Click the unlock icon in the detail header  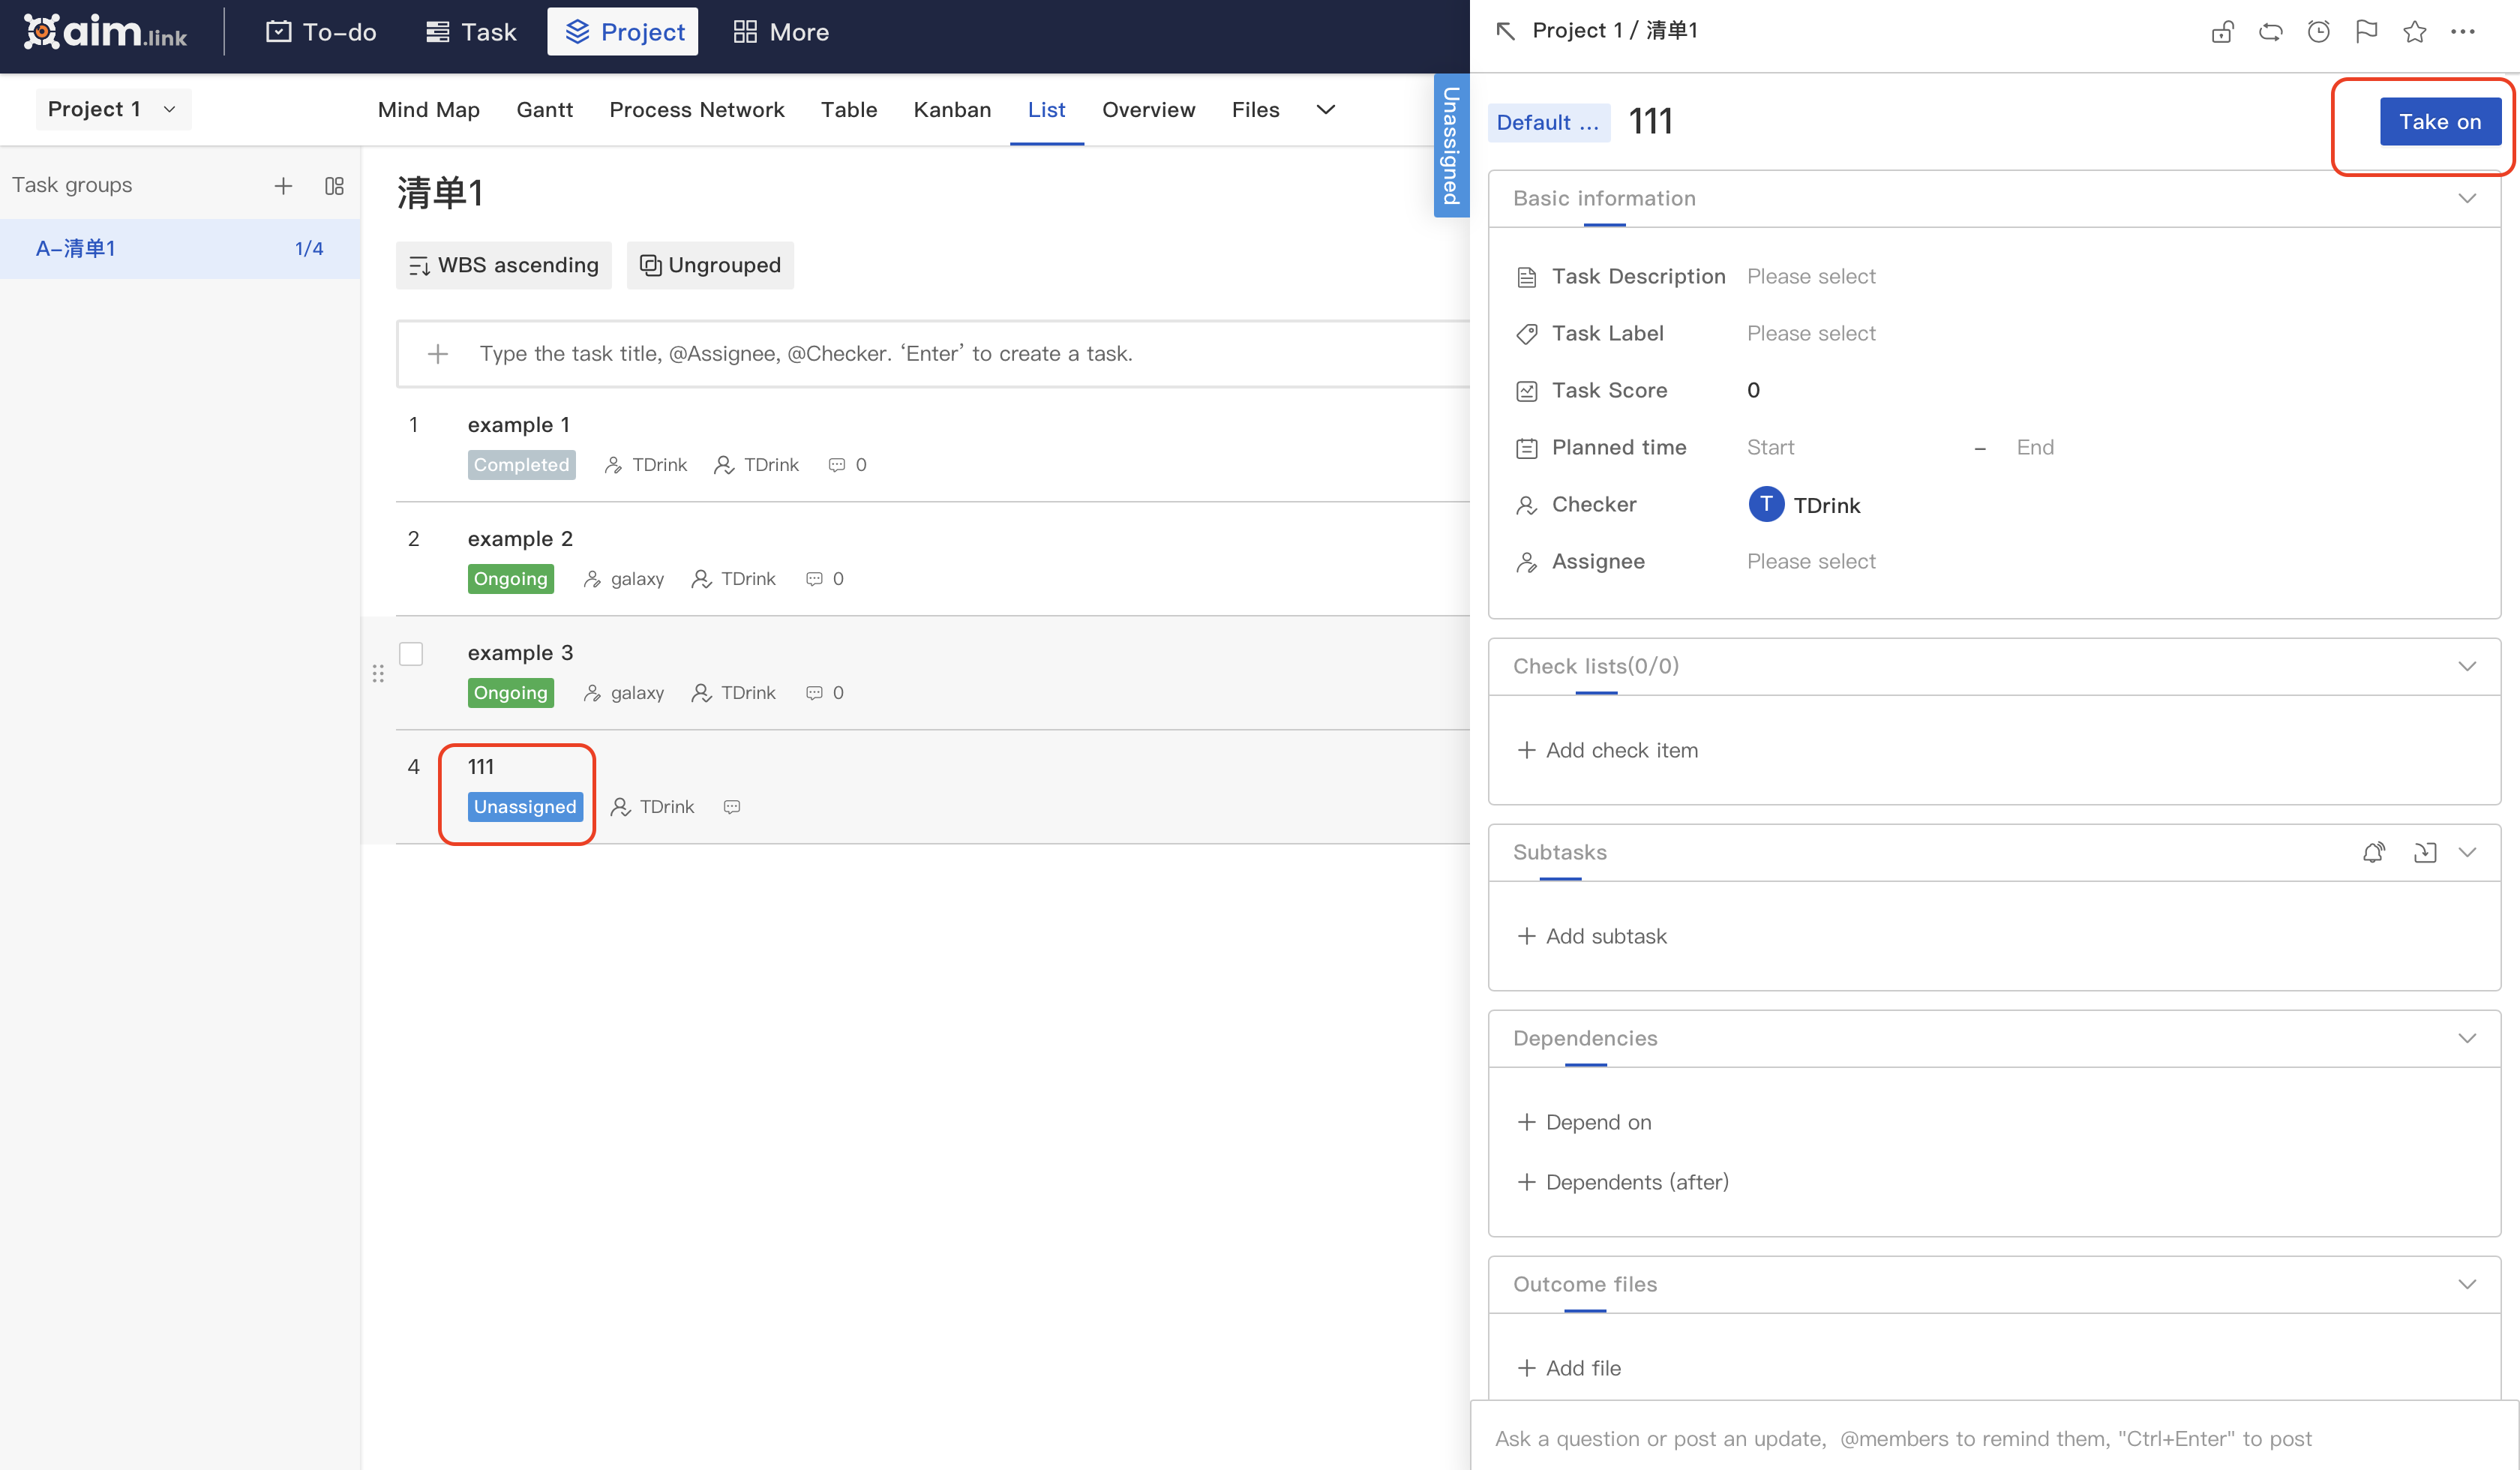click(2221, 31)
